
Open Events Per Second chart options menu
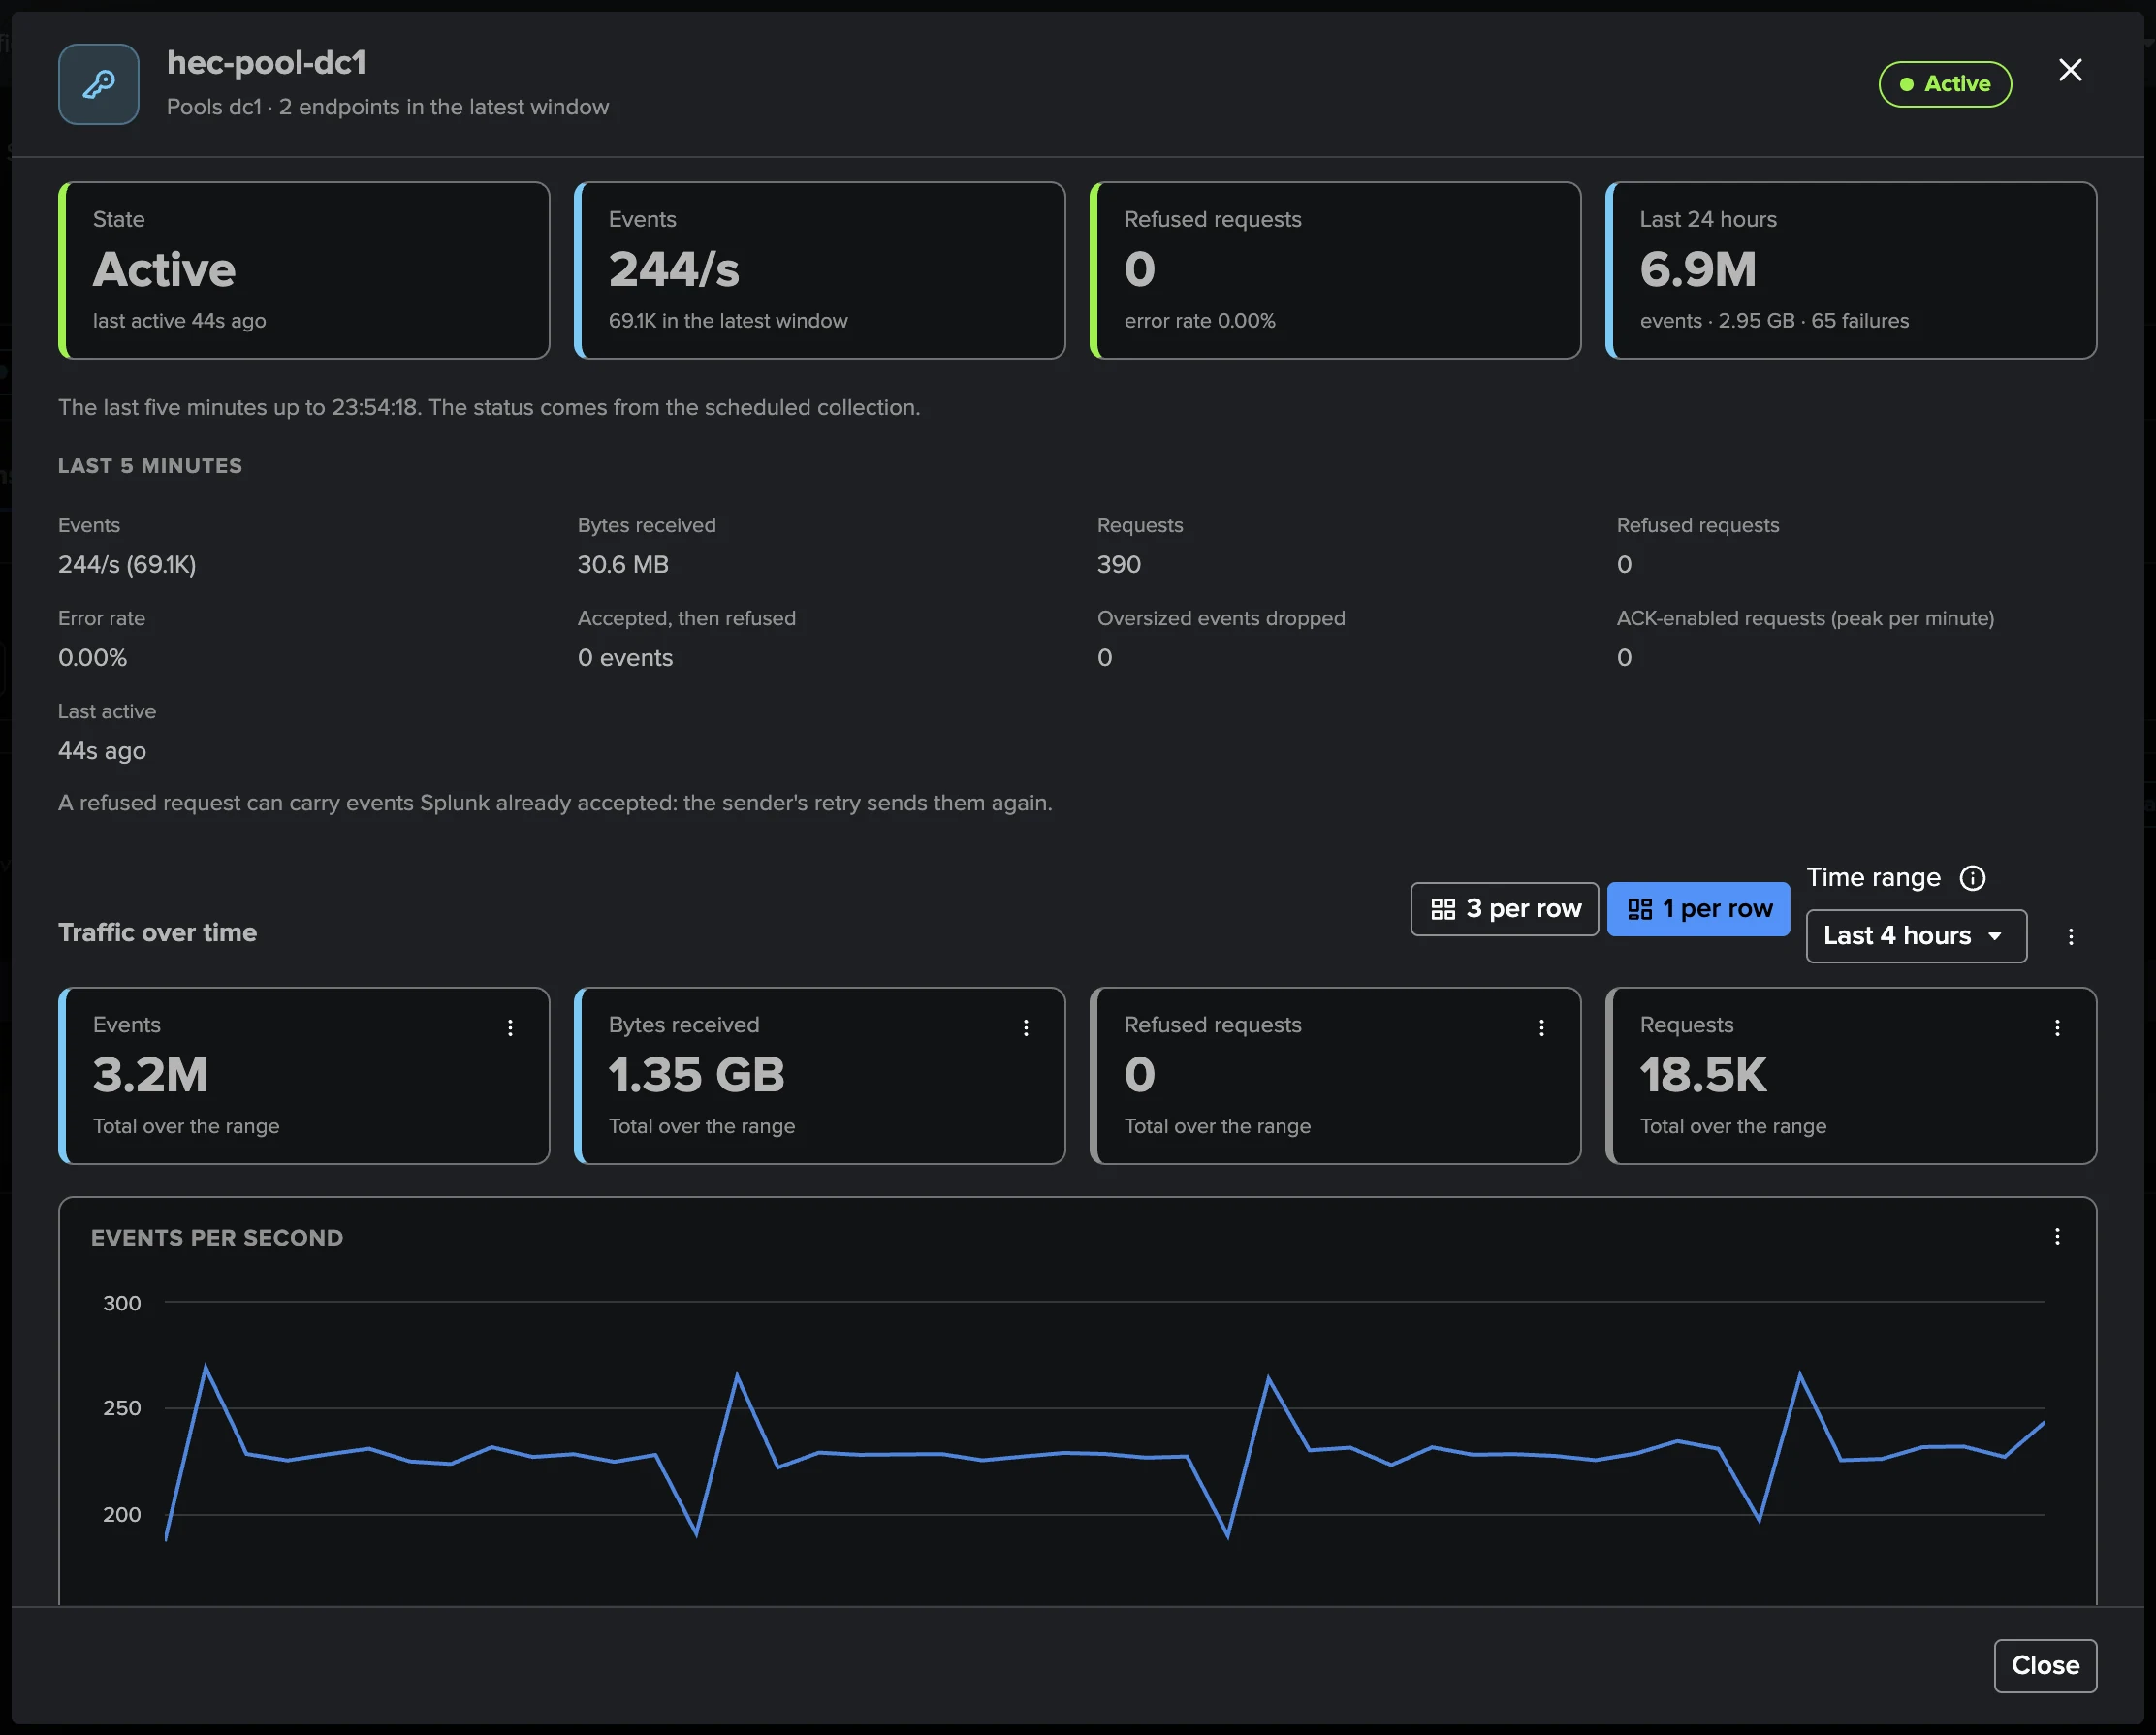(2057, 1236)
